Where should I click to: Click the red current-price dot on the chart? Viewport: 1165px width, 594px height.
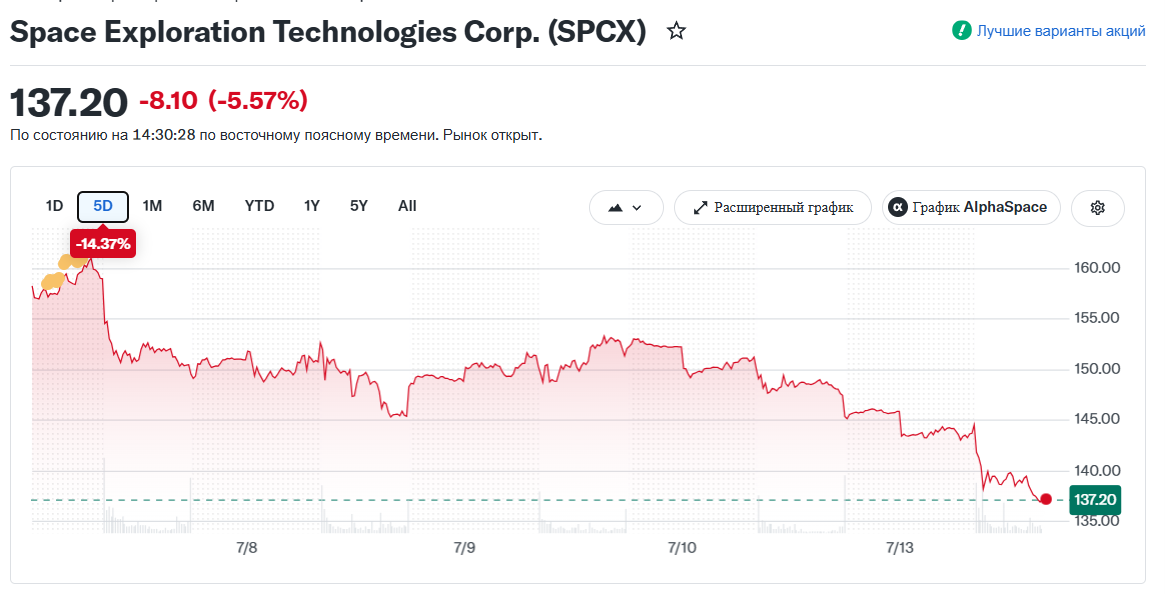click(x=1046, y=499)
